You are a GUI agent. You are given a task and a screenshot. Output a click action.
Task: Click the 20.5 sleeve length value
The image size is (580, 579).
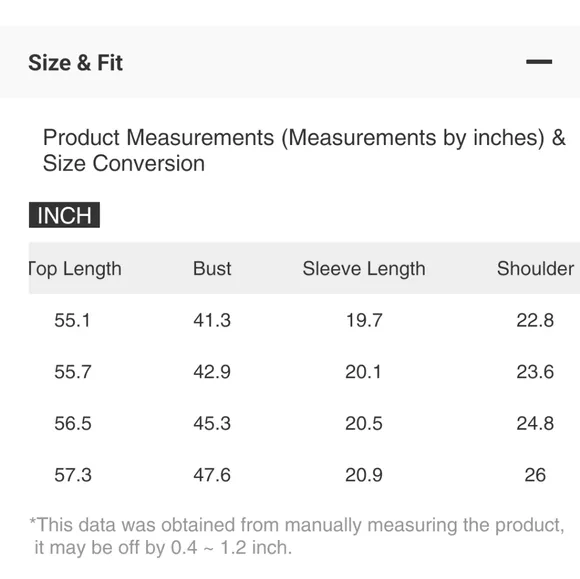pos(364,423)
